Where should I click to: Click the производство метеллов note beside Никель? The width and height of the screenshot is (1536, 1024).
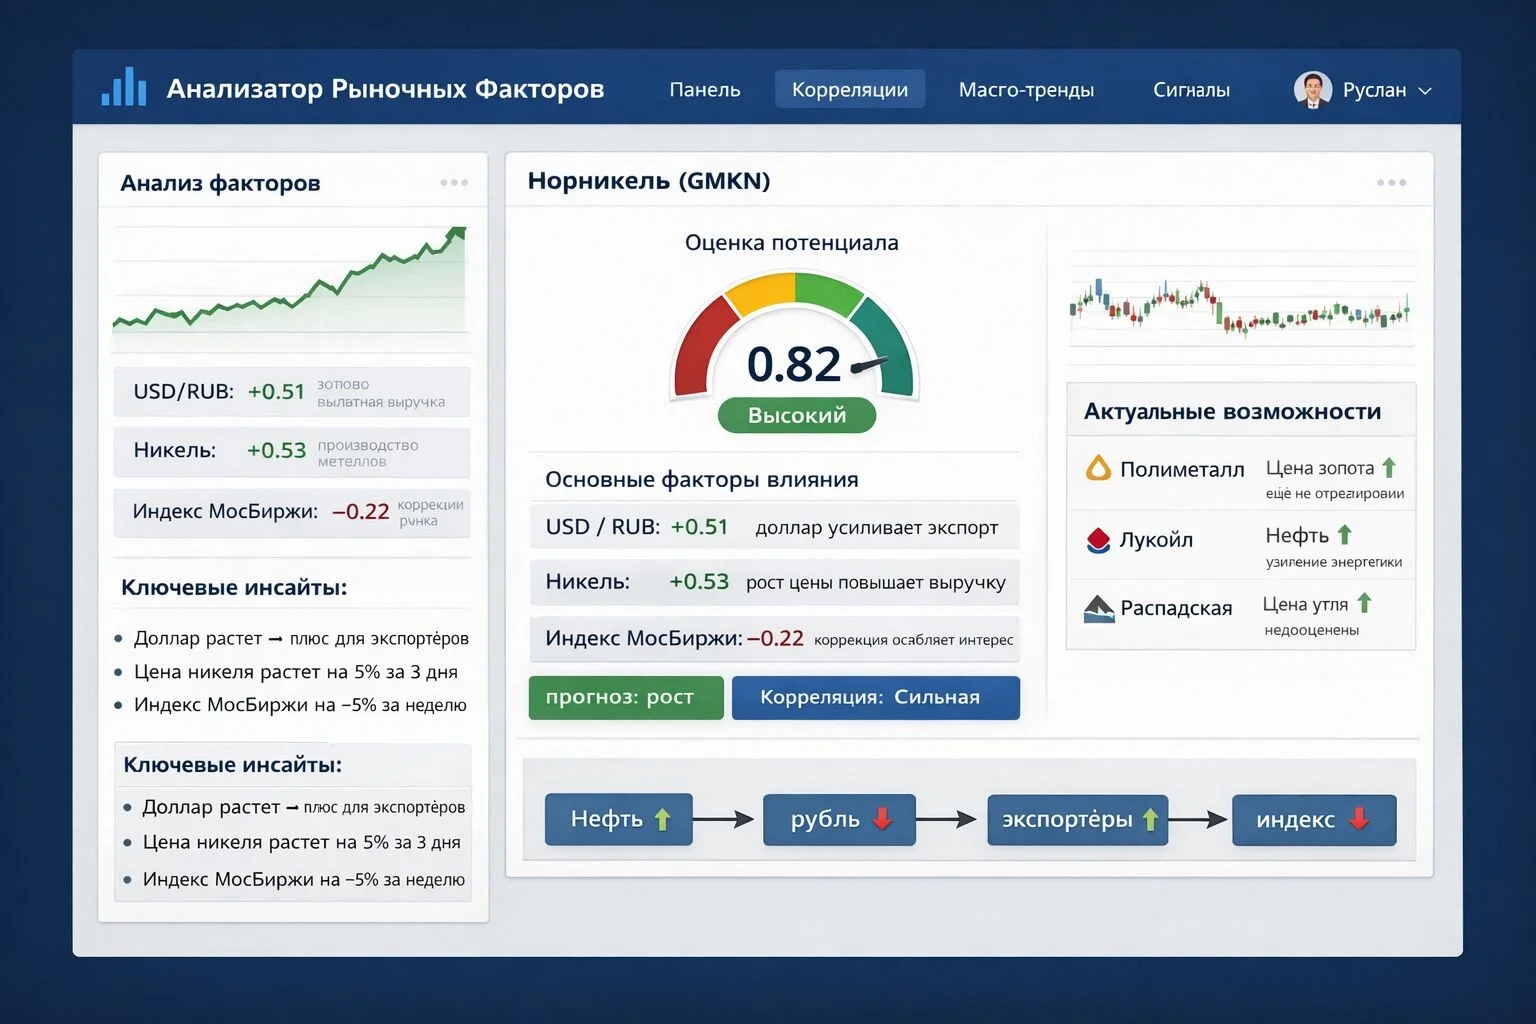(x=368, y=453)
